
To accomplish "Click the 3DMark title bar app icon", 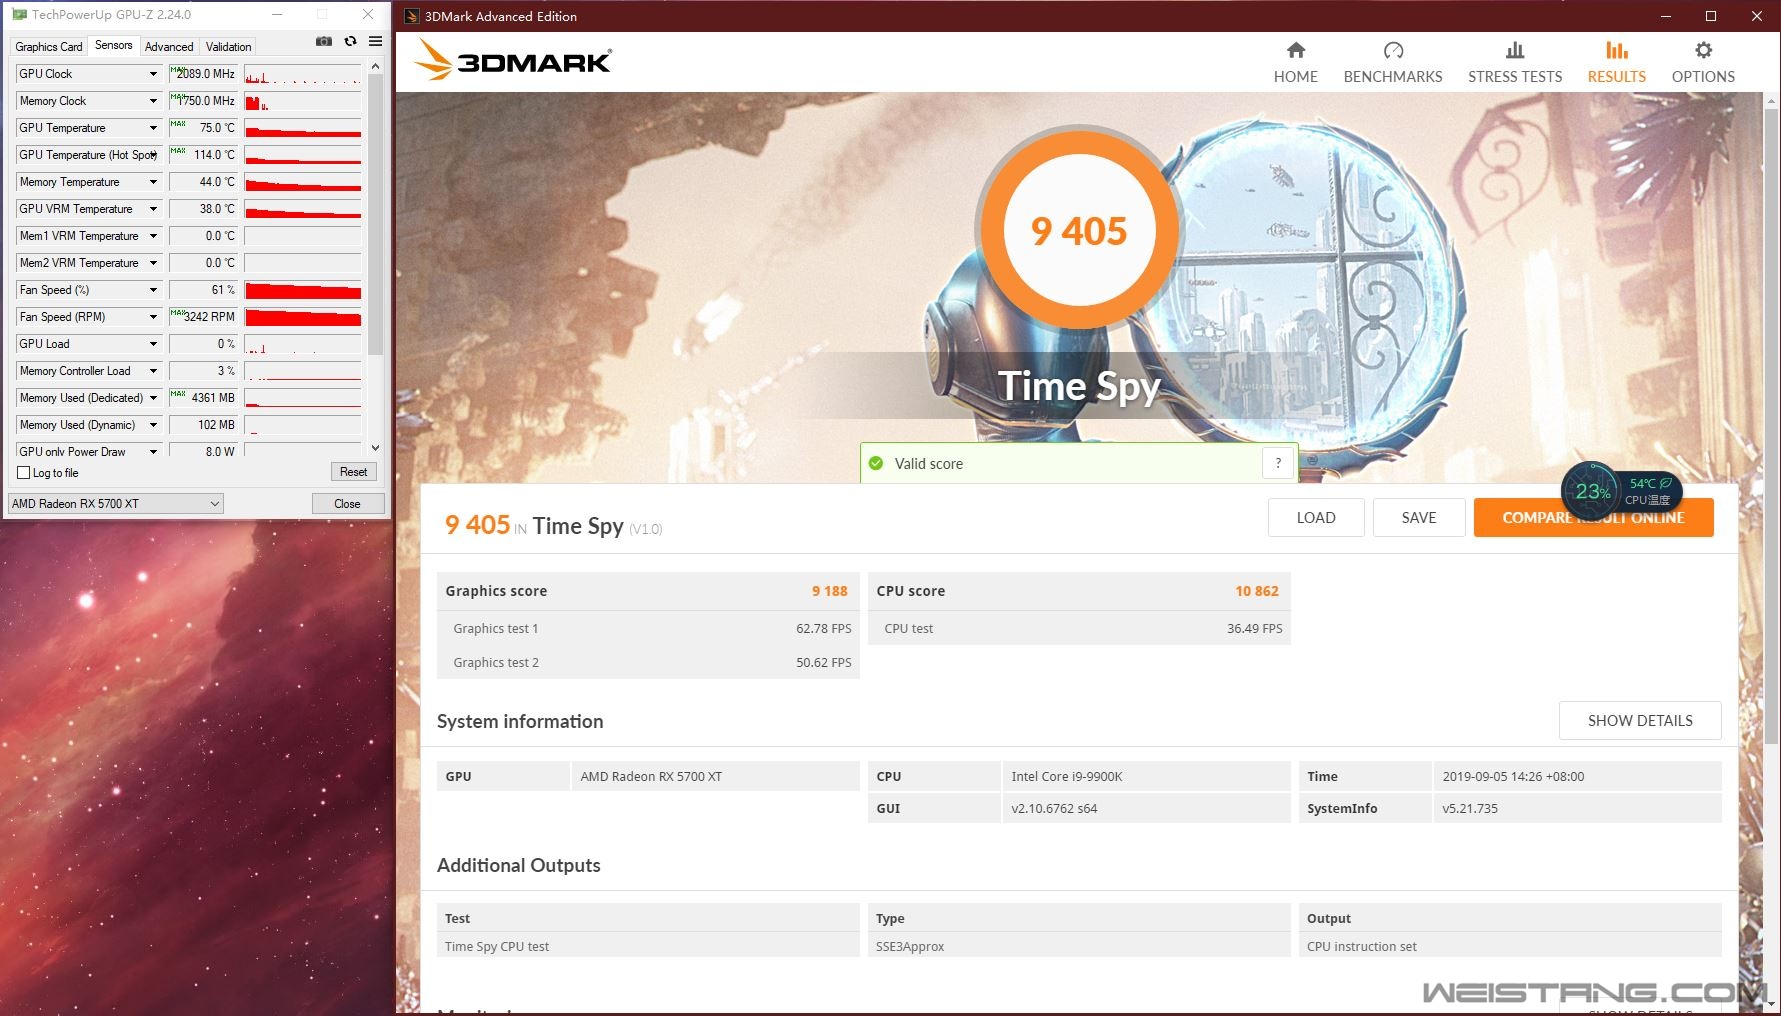I will pyautogui.click(x=411, y=16).
